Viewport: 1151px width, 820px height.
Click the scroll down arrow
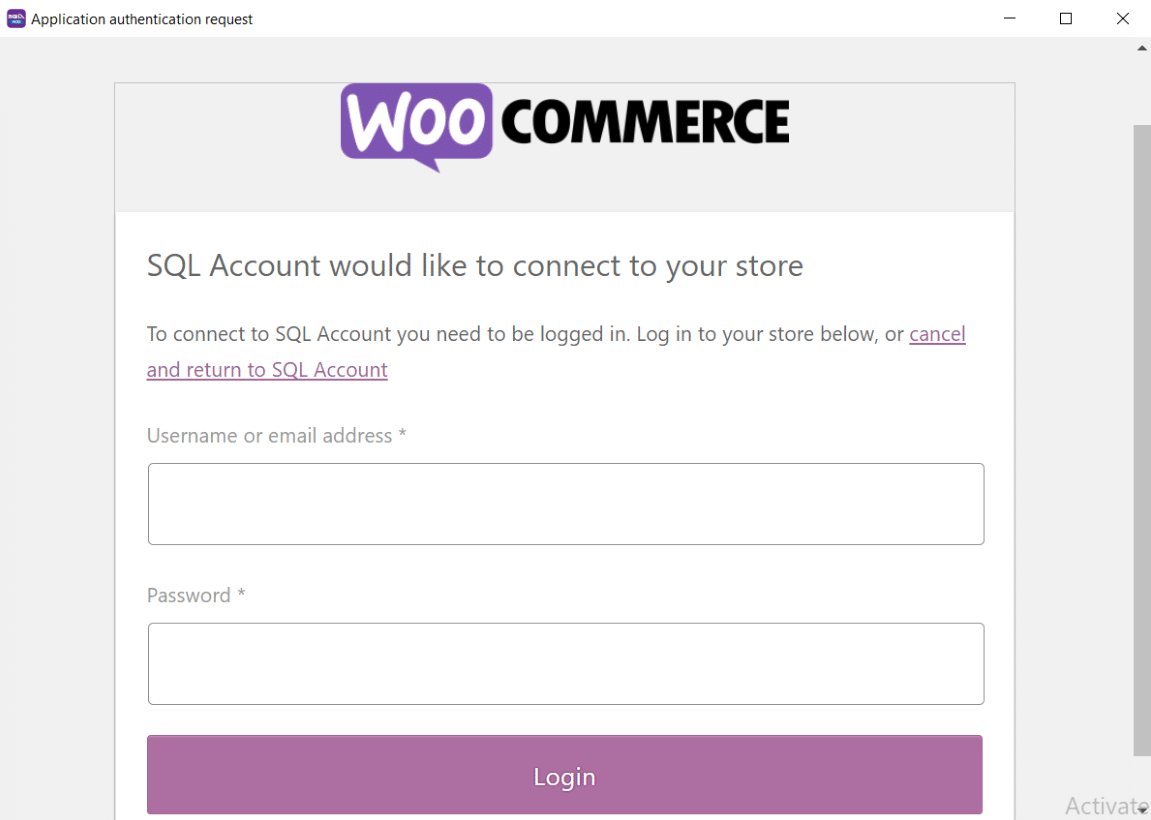pos(1142,810)
